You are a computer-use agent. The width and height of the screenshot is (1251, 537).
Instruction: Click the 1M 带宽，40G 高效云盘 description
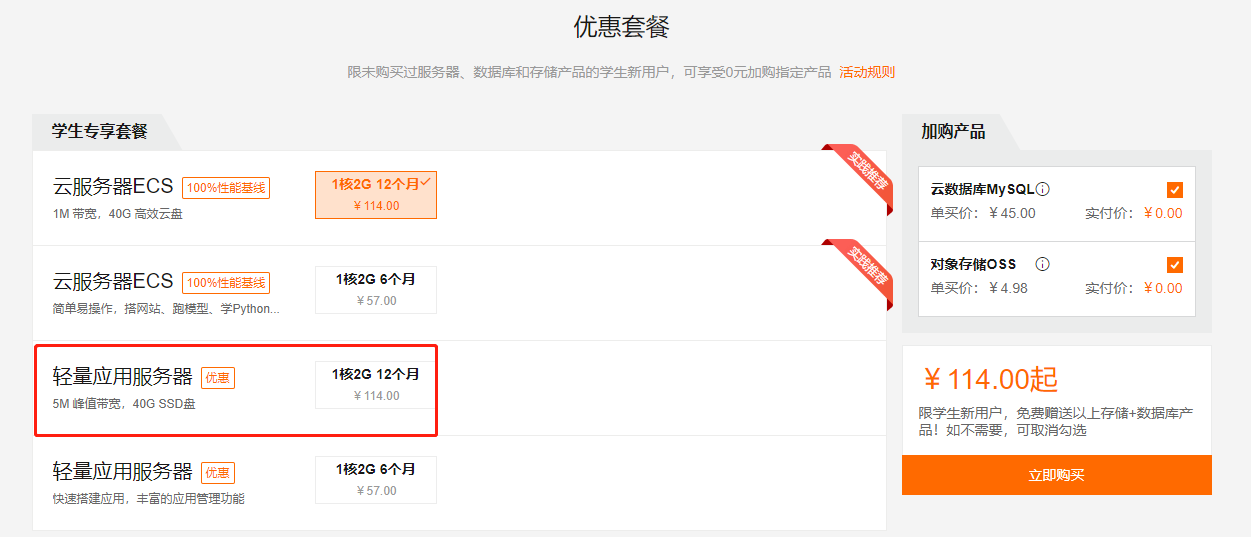tap(118, 214)
